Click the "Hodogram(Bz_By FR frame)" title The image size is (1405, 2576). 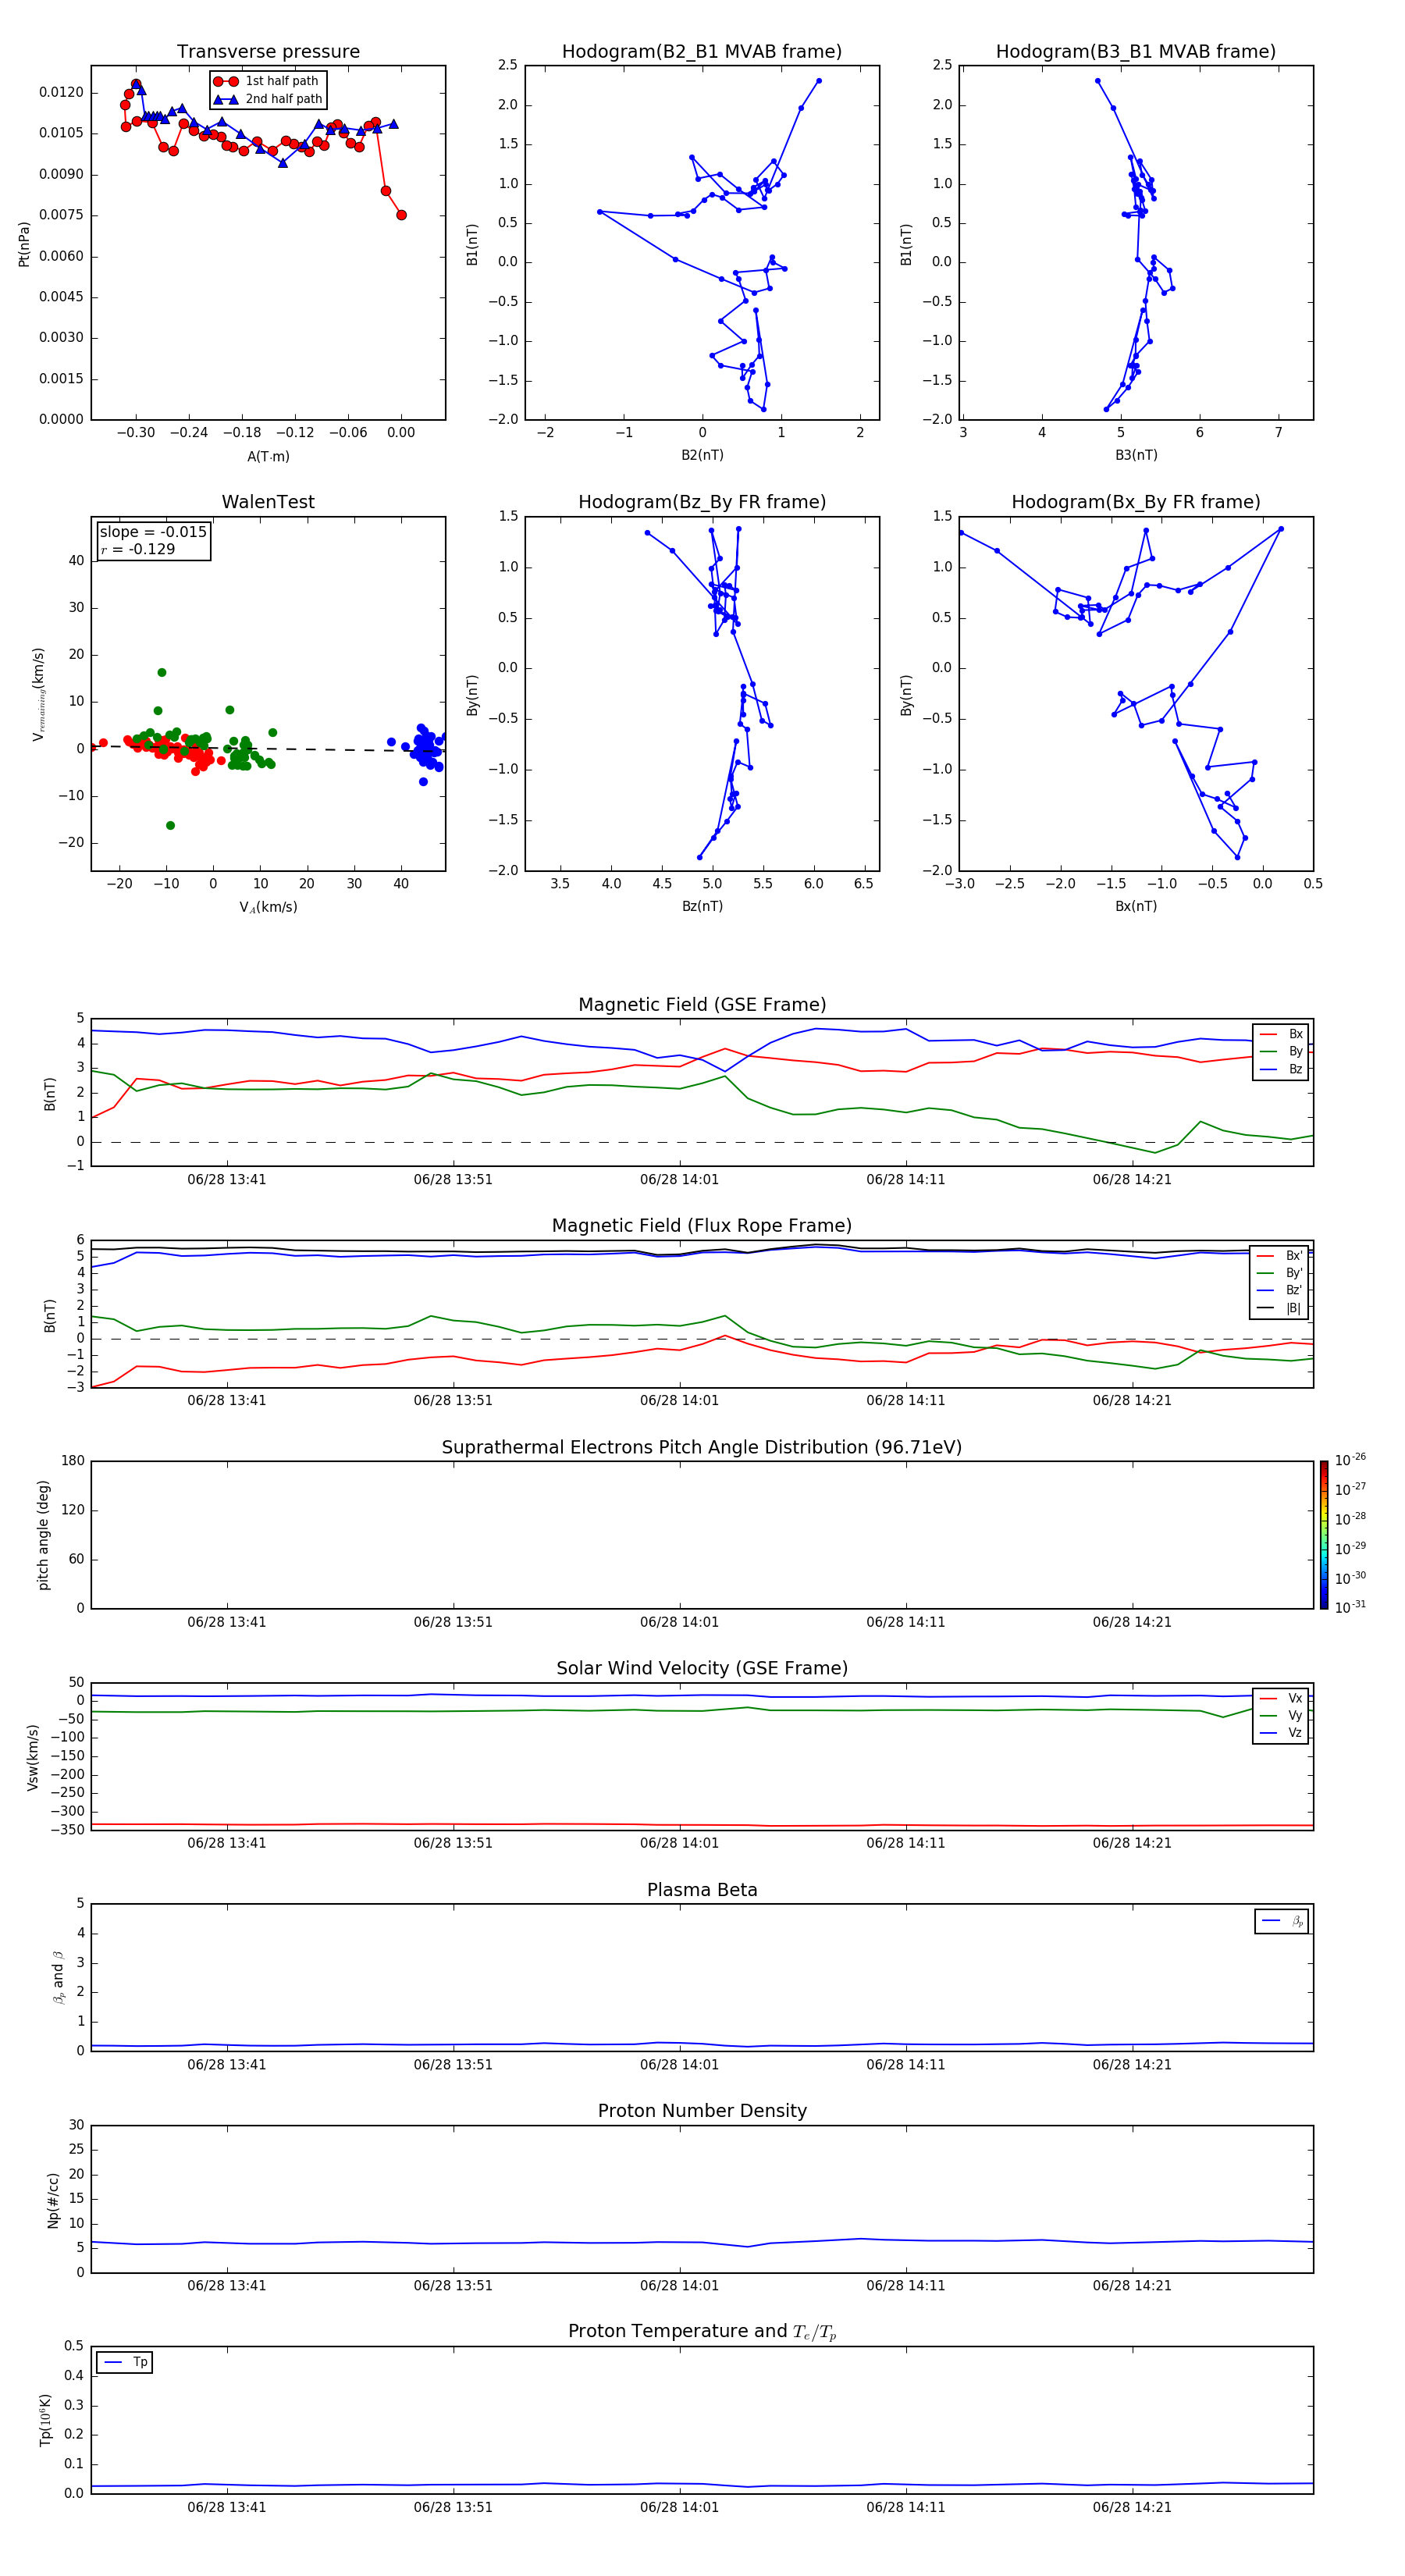point(702,502)
